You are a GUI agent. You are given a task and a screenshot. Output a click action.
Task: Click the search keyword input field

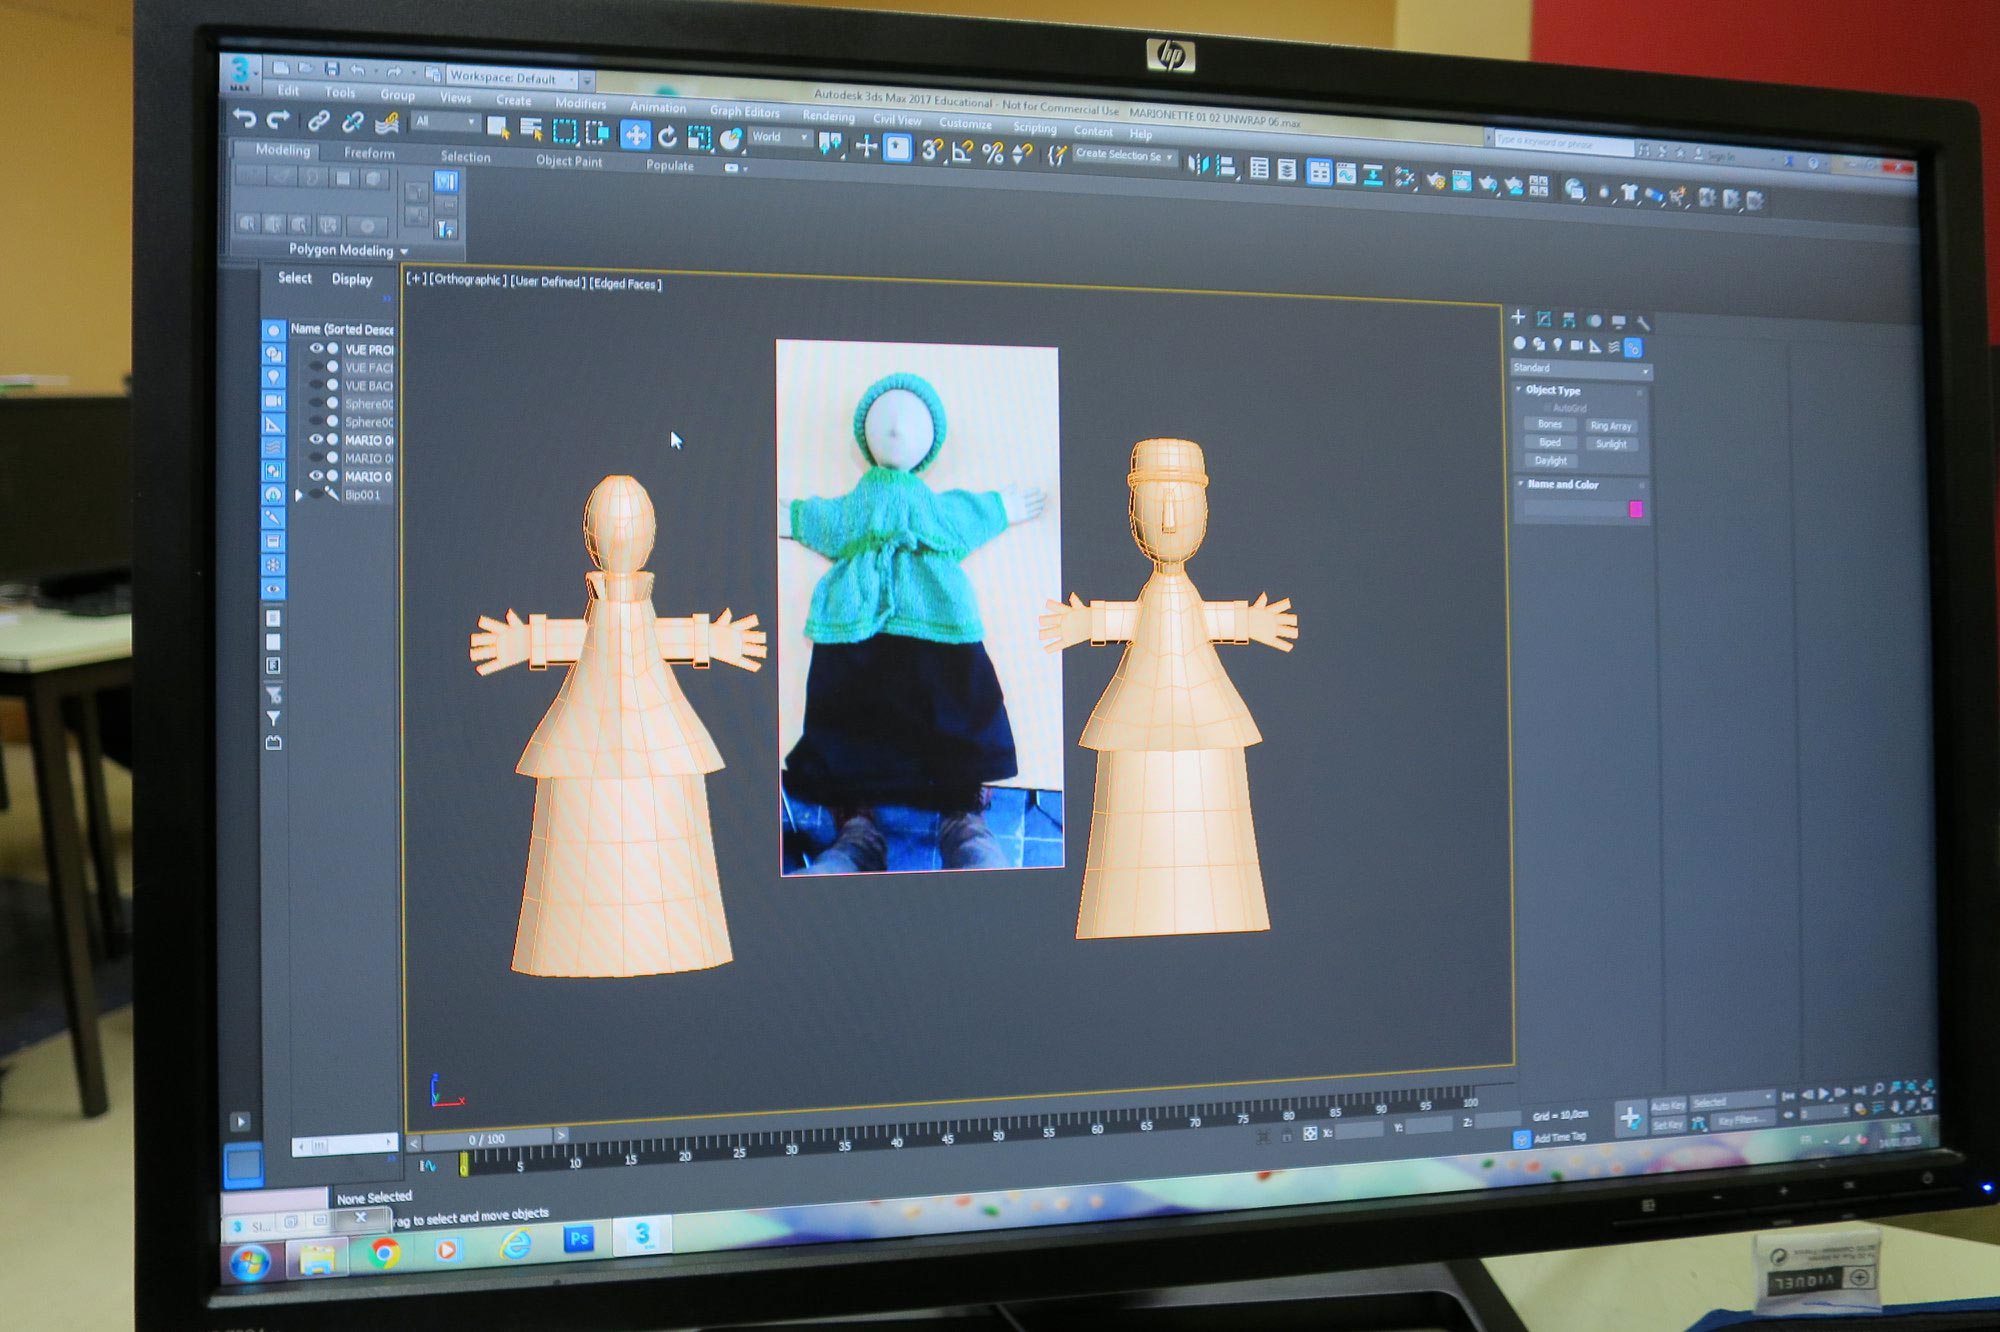coord(1564,144)
